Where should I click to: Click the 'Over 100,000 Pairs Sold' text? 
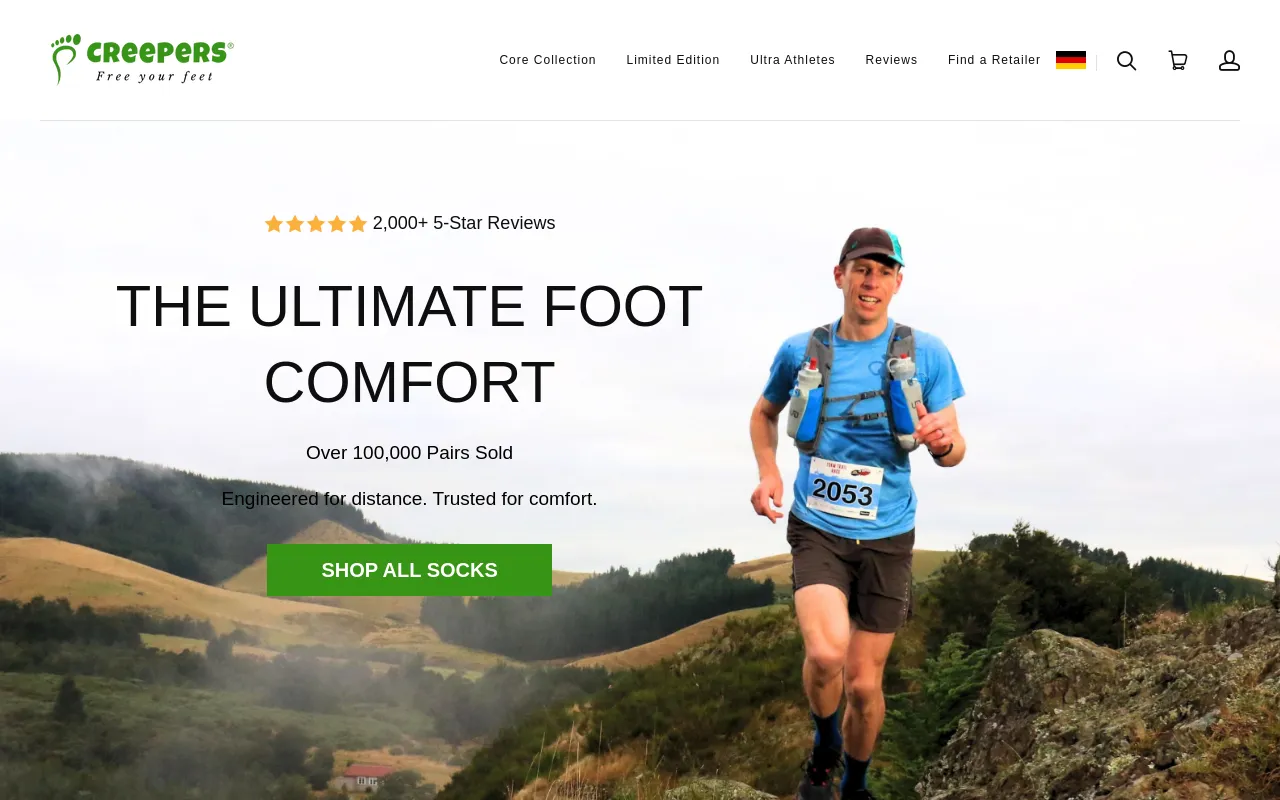point(409,453)
